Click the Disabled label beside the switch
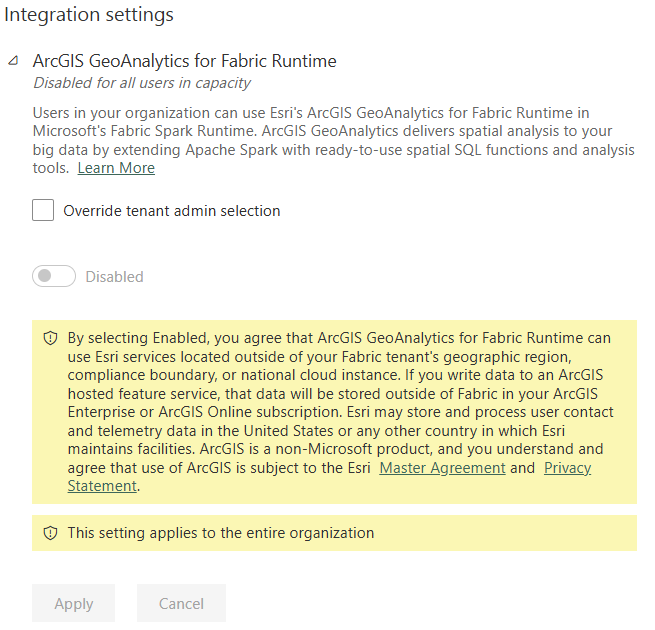655x630 pixels. (114, 277)
